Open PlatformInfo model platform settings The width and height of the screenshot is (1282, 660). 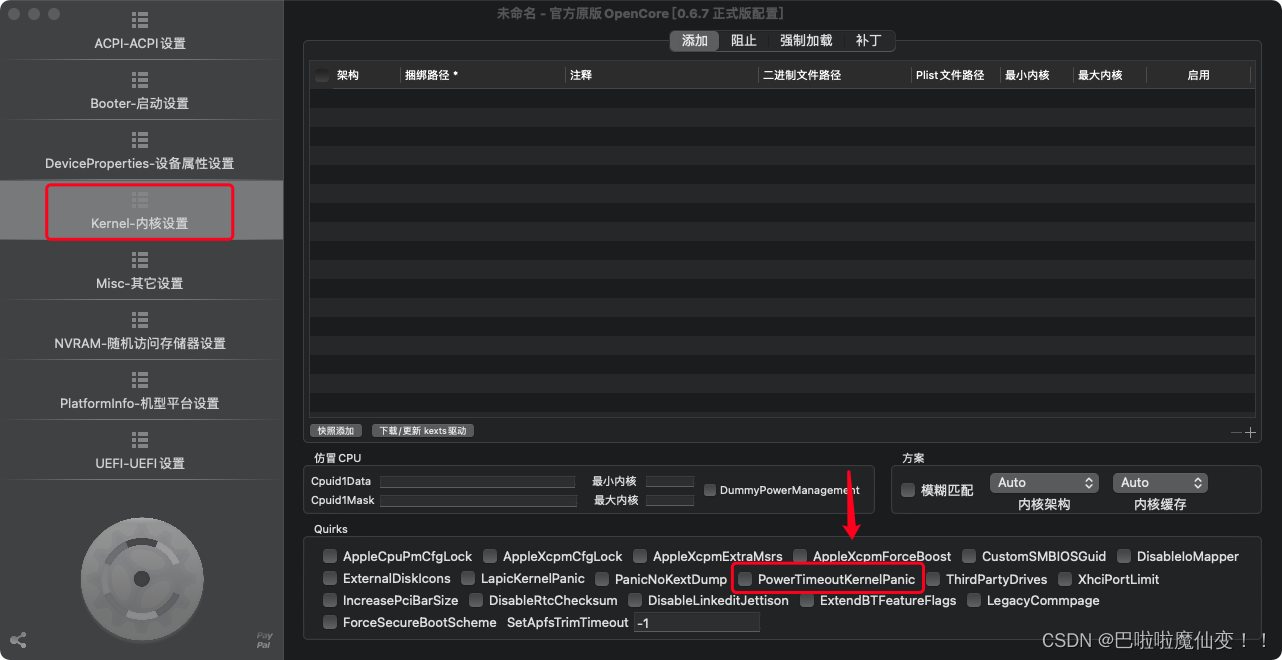coord(140,390)
